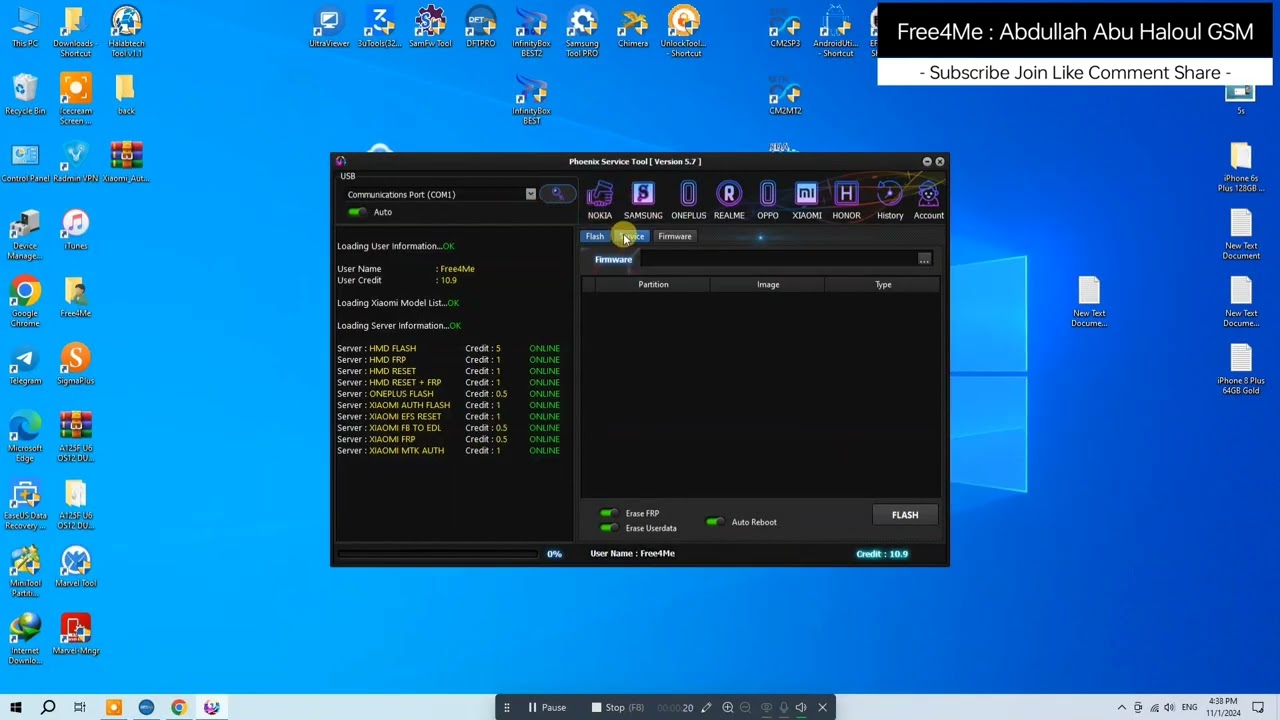The height and width of the screenshot is (720, 1280).
Task: Open DFTPRO desktop shortcut
Action: tap(481, 29)
